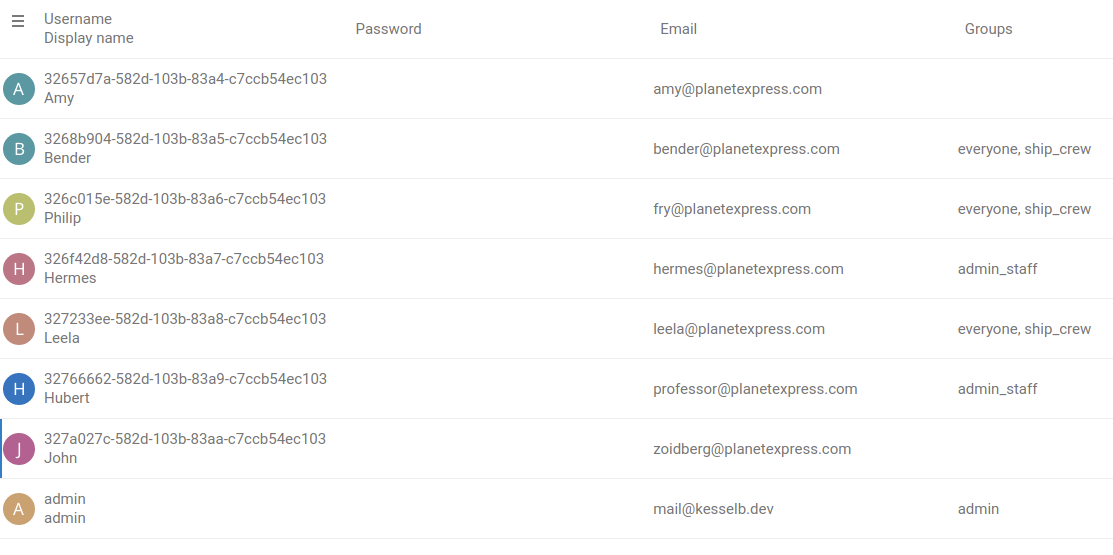This screenshot has height=555, width=1113.
Task: Click Leela's L avatar icon
Action: coord(18,329)
